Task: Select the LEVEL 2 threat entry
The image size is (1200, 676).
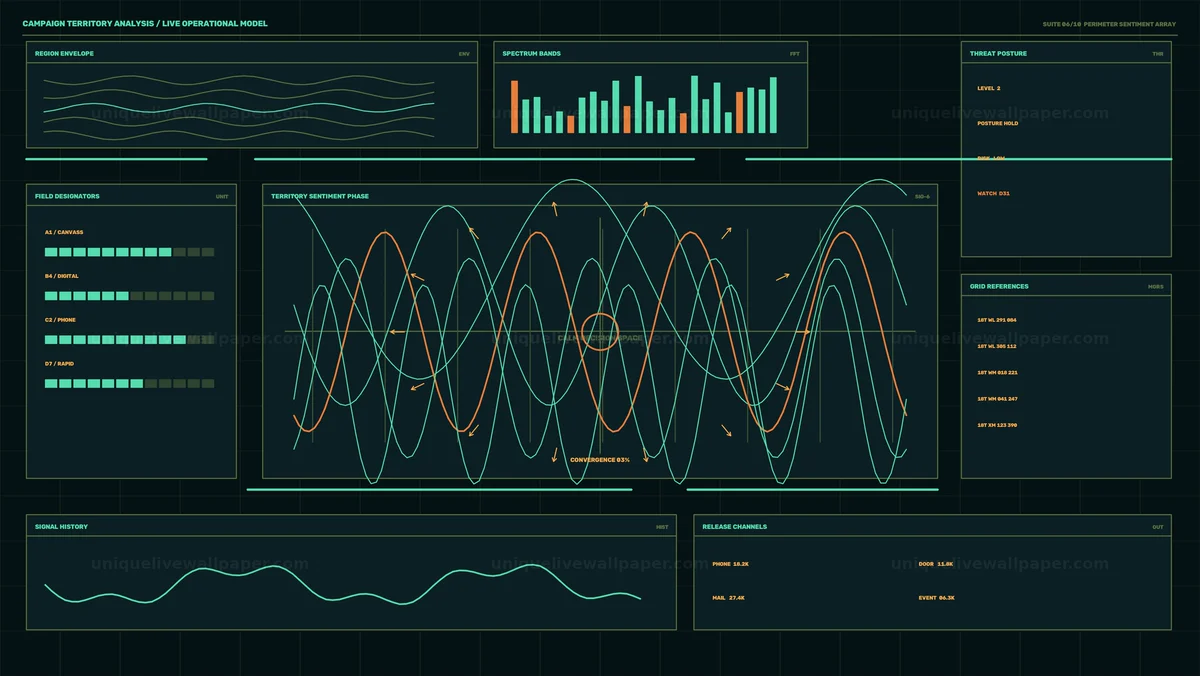Action: pyautogui.click(x=989, y=88)
